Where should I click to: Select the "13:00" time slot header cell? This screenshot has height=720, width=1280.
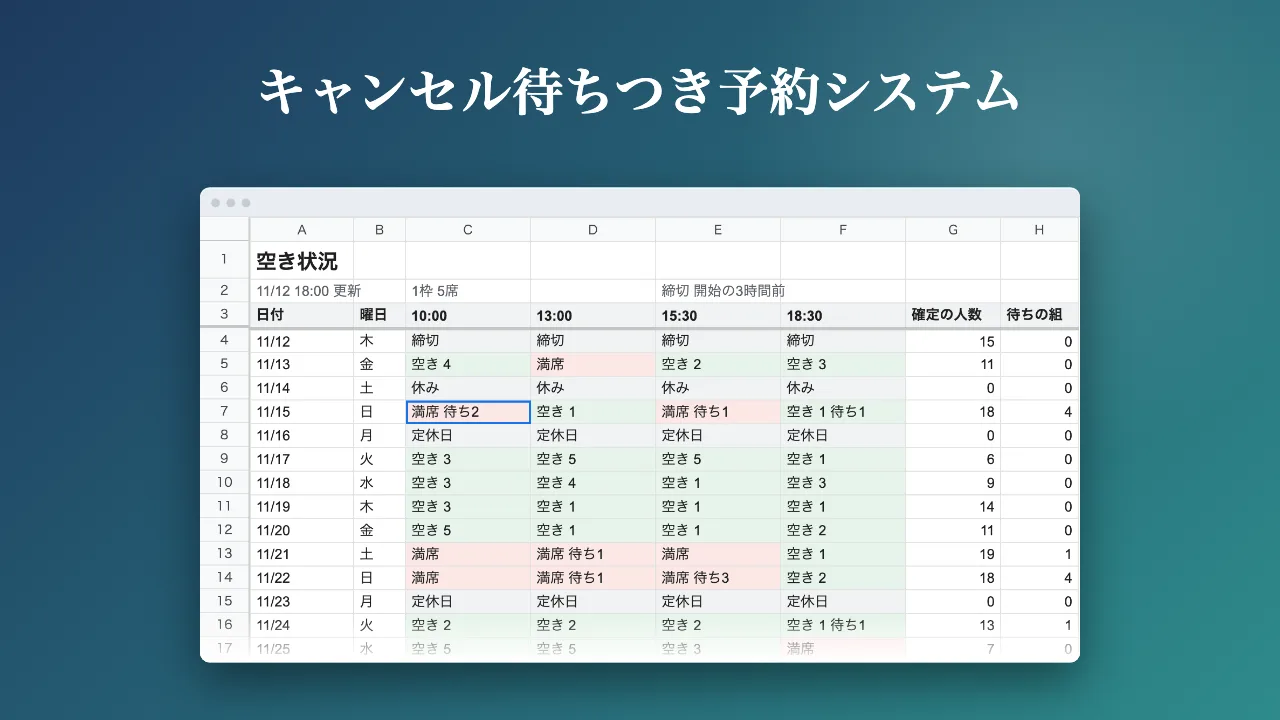pos(593,315)
